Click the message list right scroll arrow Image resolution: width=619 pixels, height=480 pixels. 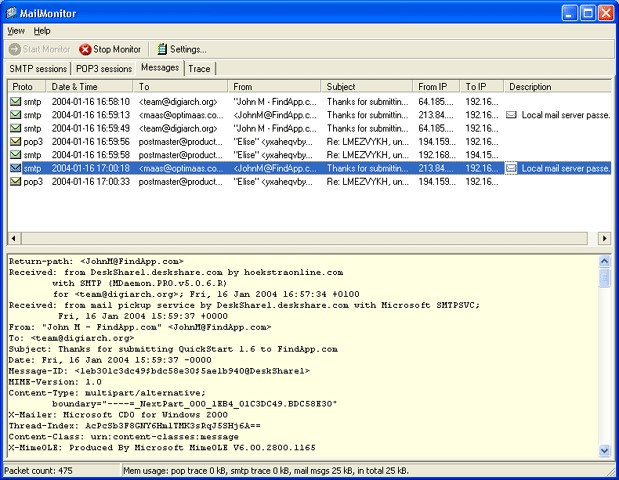604,238
